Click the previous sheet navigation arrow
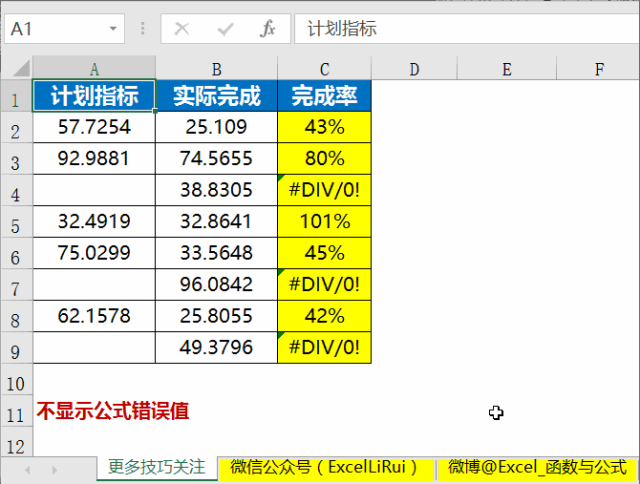The width and height of the screenshot is (640, 484). (27, 470)
